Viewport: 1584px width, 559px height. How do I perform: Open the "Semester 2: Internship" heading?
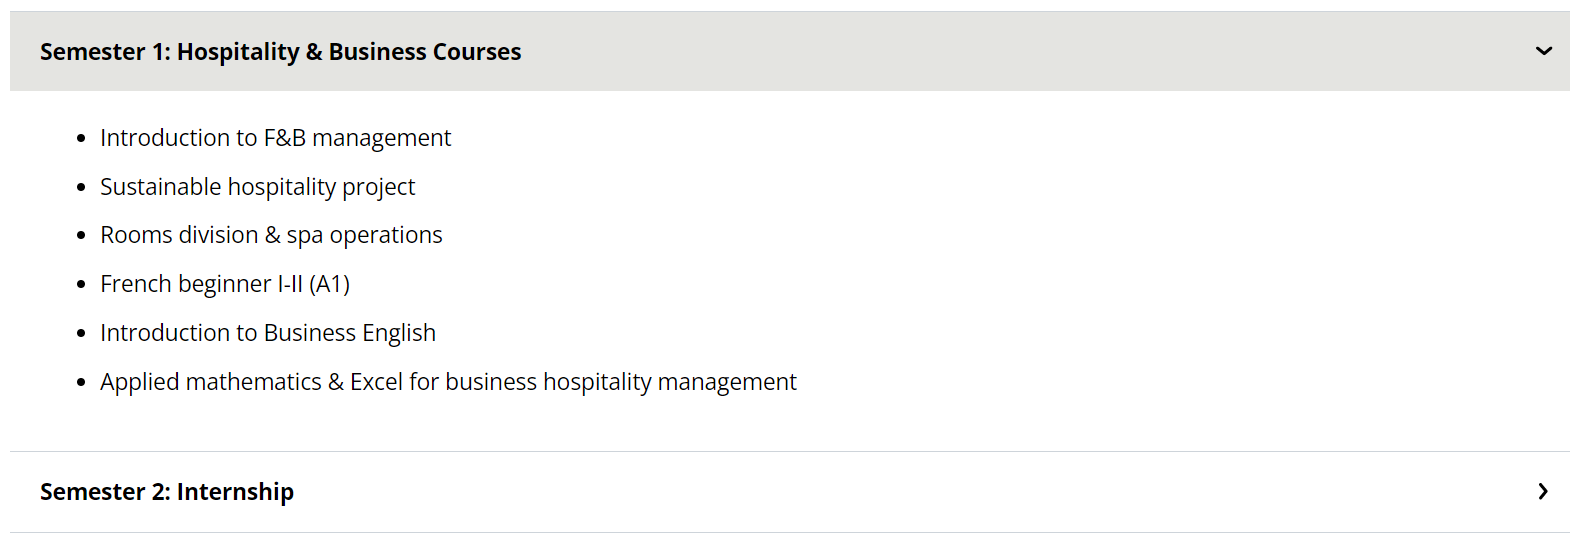click(166, 492)
